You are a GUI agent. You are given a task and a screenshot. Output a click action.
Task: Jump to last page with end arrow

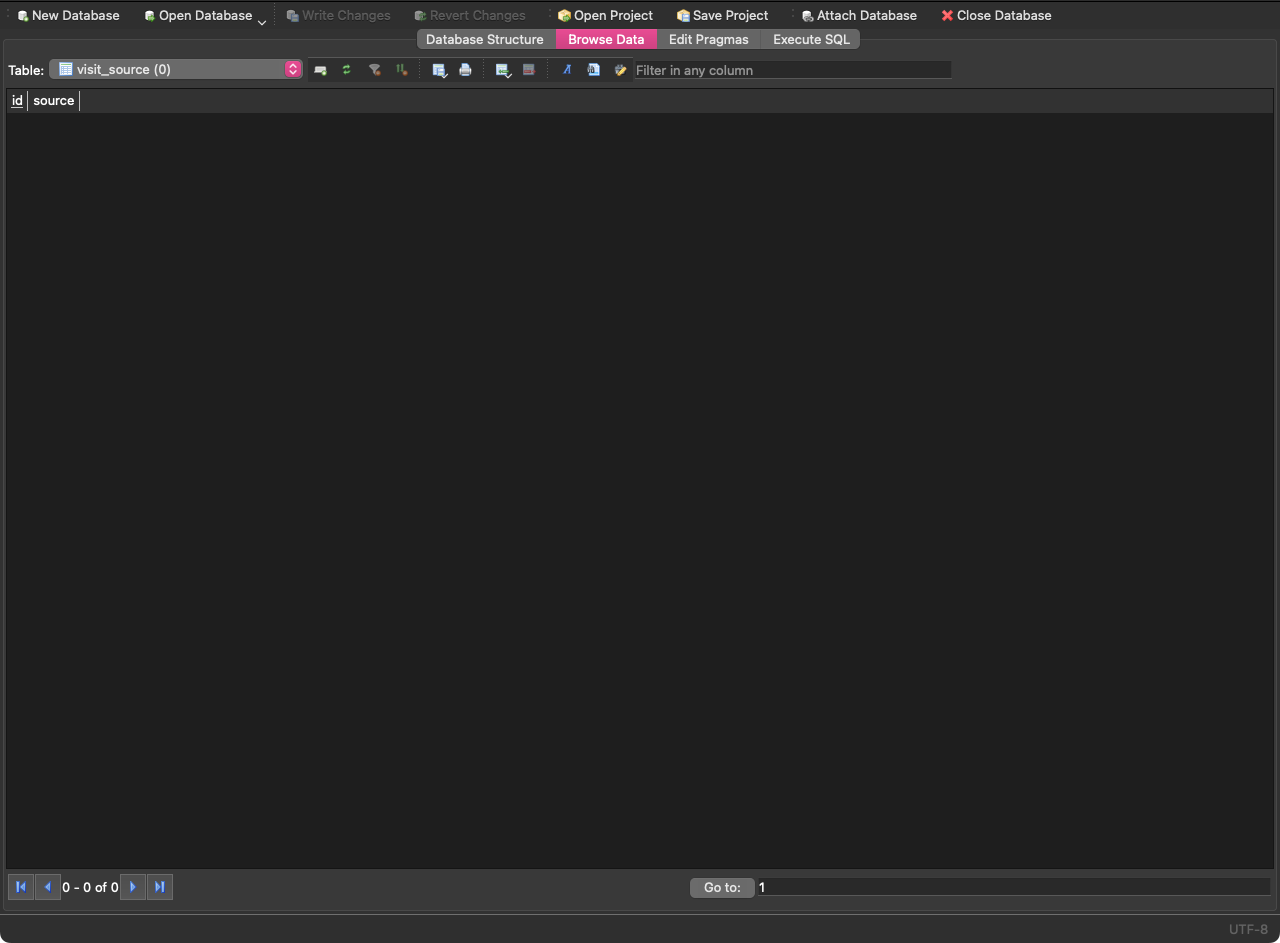click(x=160, y=887)
